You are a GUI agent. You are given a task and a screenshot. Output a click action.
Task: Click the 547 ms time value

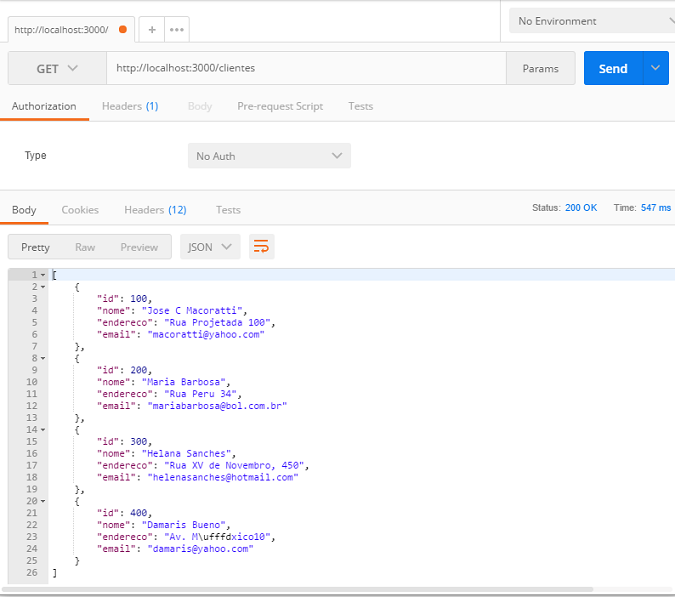[656, 207]
